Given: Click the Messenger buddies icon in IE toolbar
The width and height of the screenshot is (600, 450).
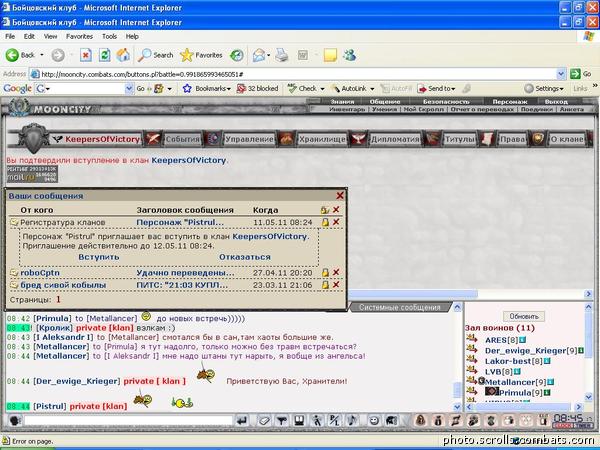Looking at the screenshot, I should (x=349, y=55).
